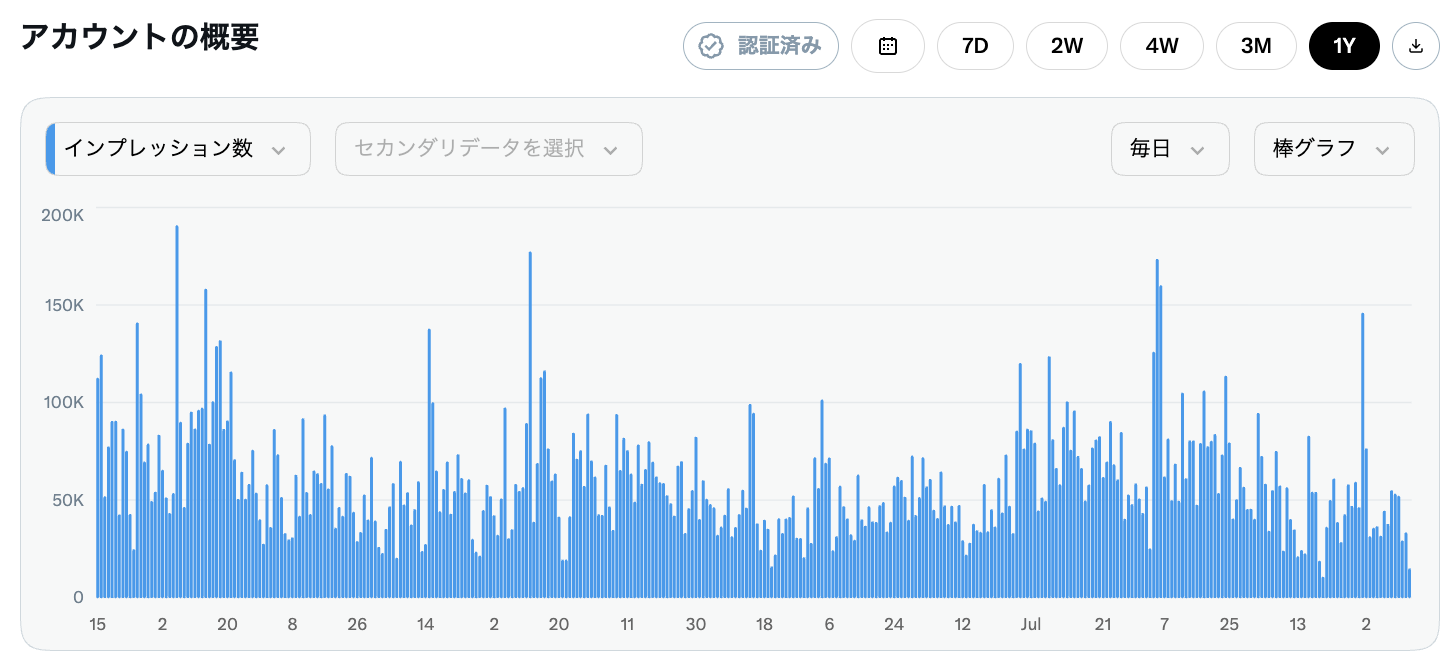Click the x-axis label 21
The image size is (1456, 667).
pyautogui.click(x=1103, y=624)
